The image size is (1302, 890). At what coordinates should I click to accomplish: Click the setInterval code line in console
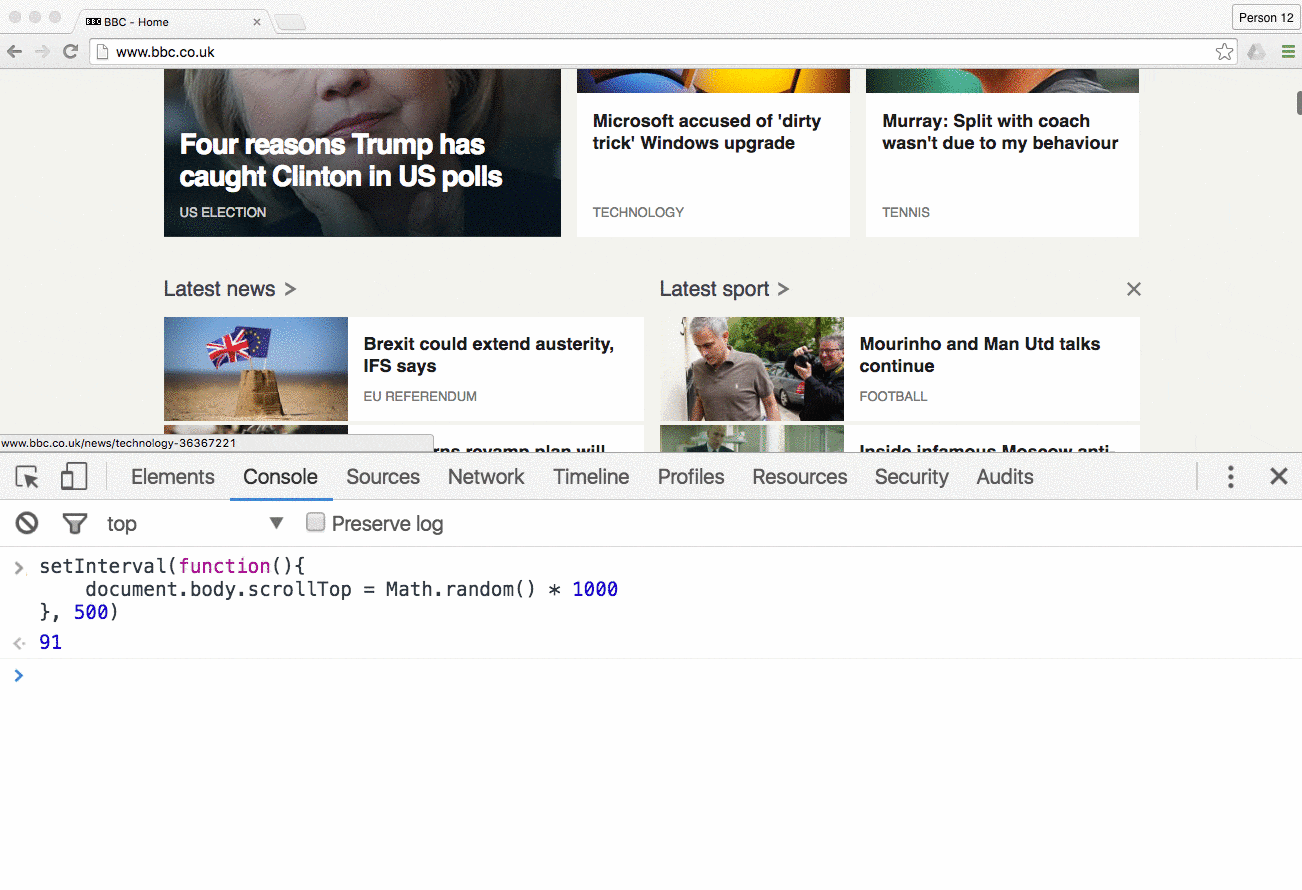172,566
